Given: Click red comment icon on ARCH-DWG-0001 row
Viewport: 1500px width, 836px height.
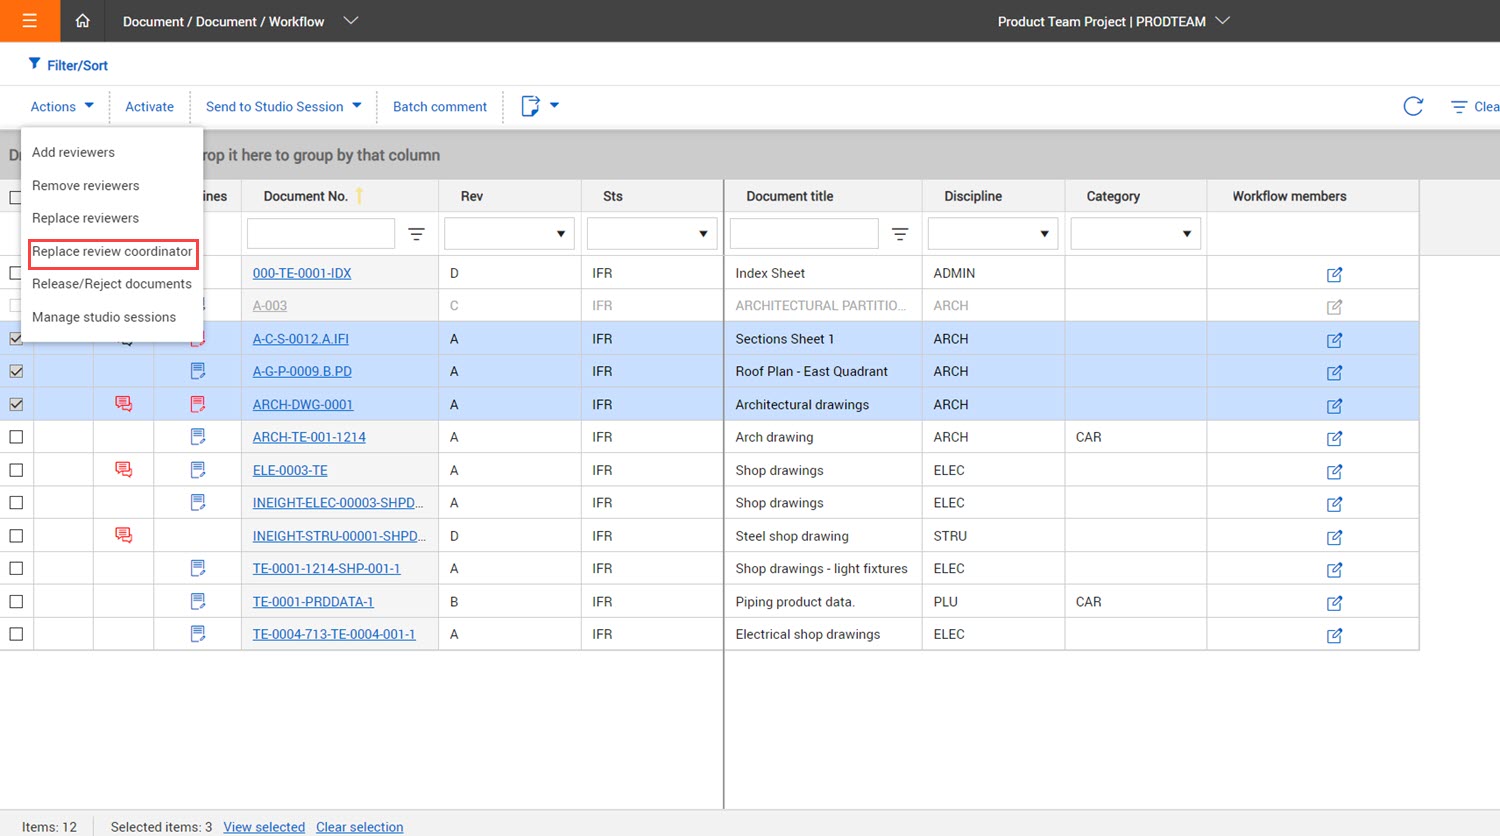Looking at the screenshot, I should [123, 404].
